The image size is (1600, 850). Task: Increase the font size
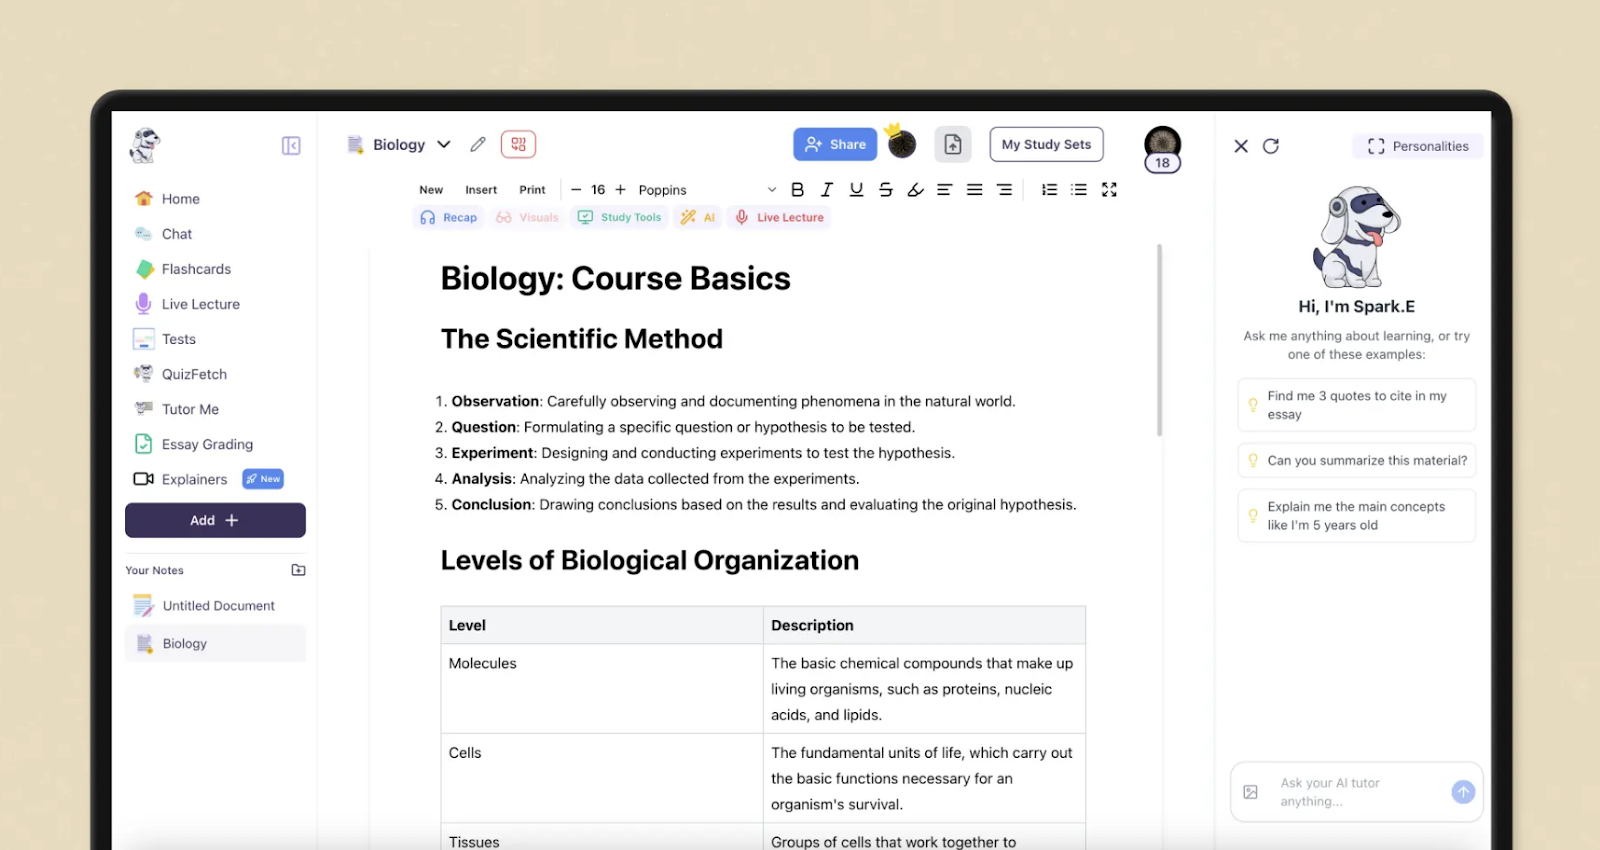(620, 189)
